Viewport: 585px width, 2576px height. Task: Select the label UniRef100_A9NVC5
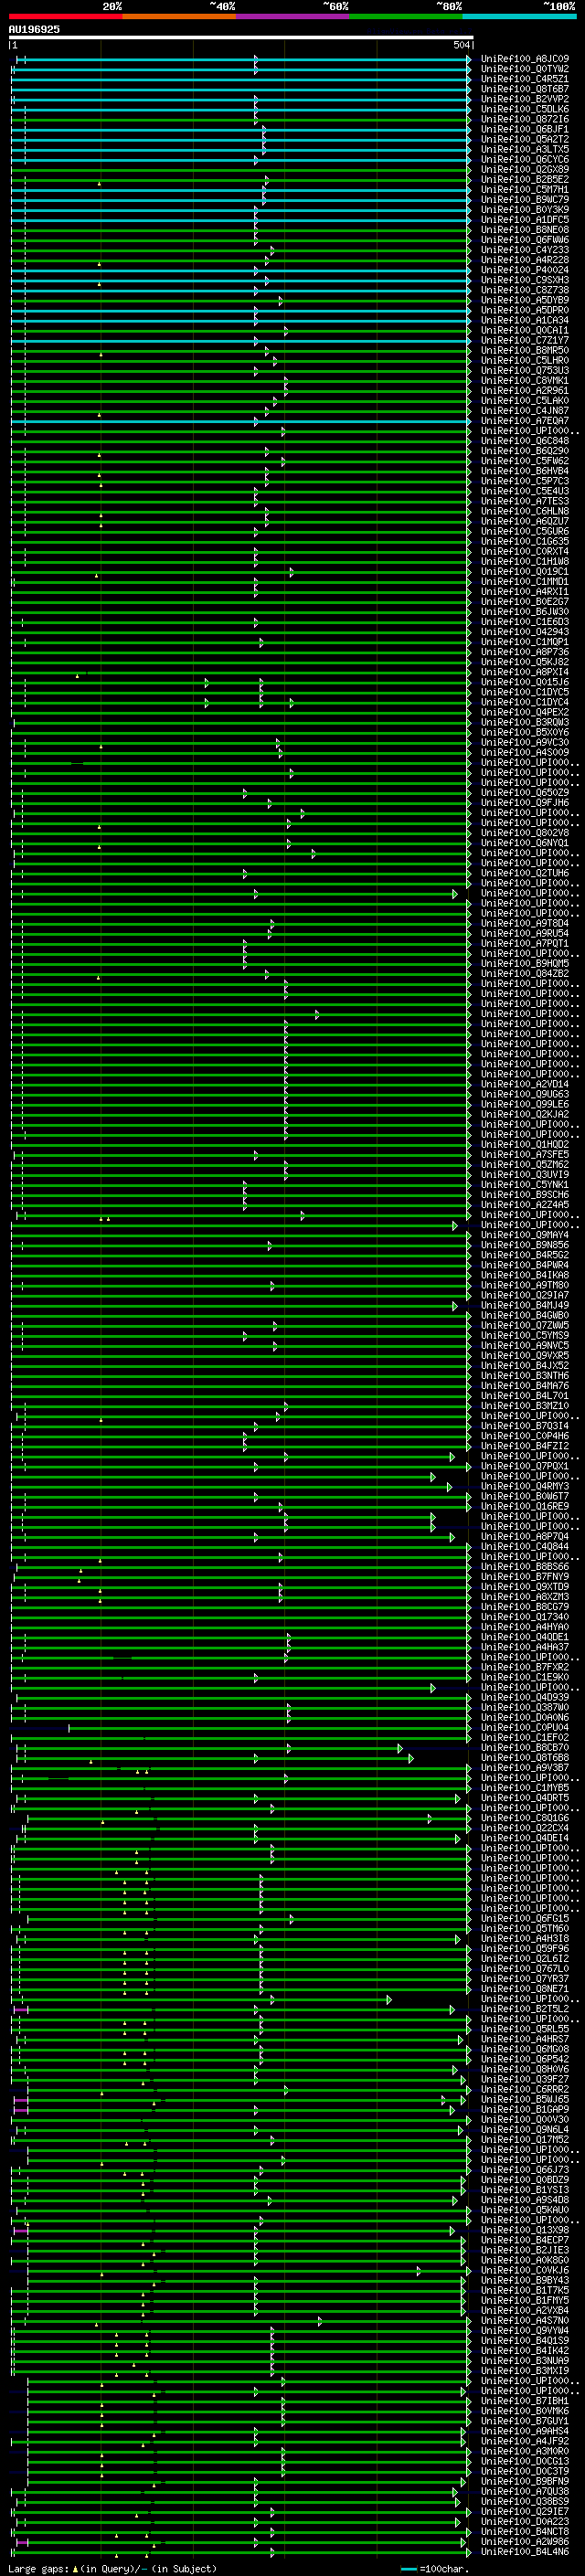[x=524, y=1346]
